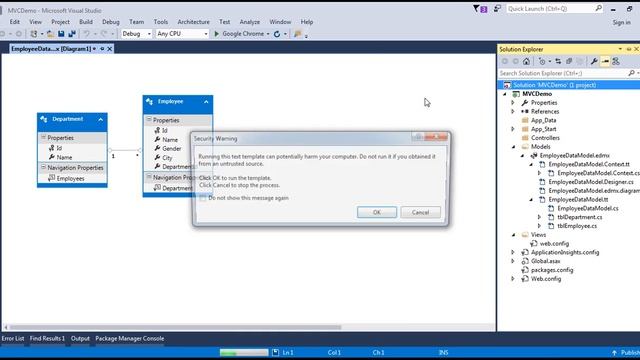Click the Search Solution Explorer field
This screenshot has height=360, width=640.
tap(562, 73)
